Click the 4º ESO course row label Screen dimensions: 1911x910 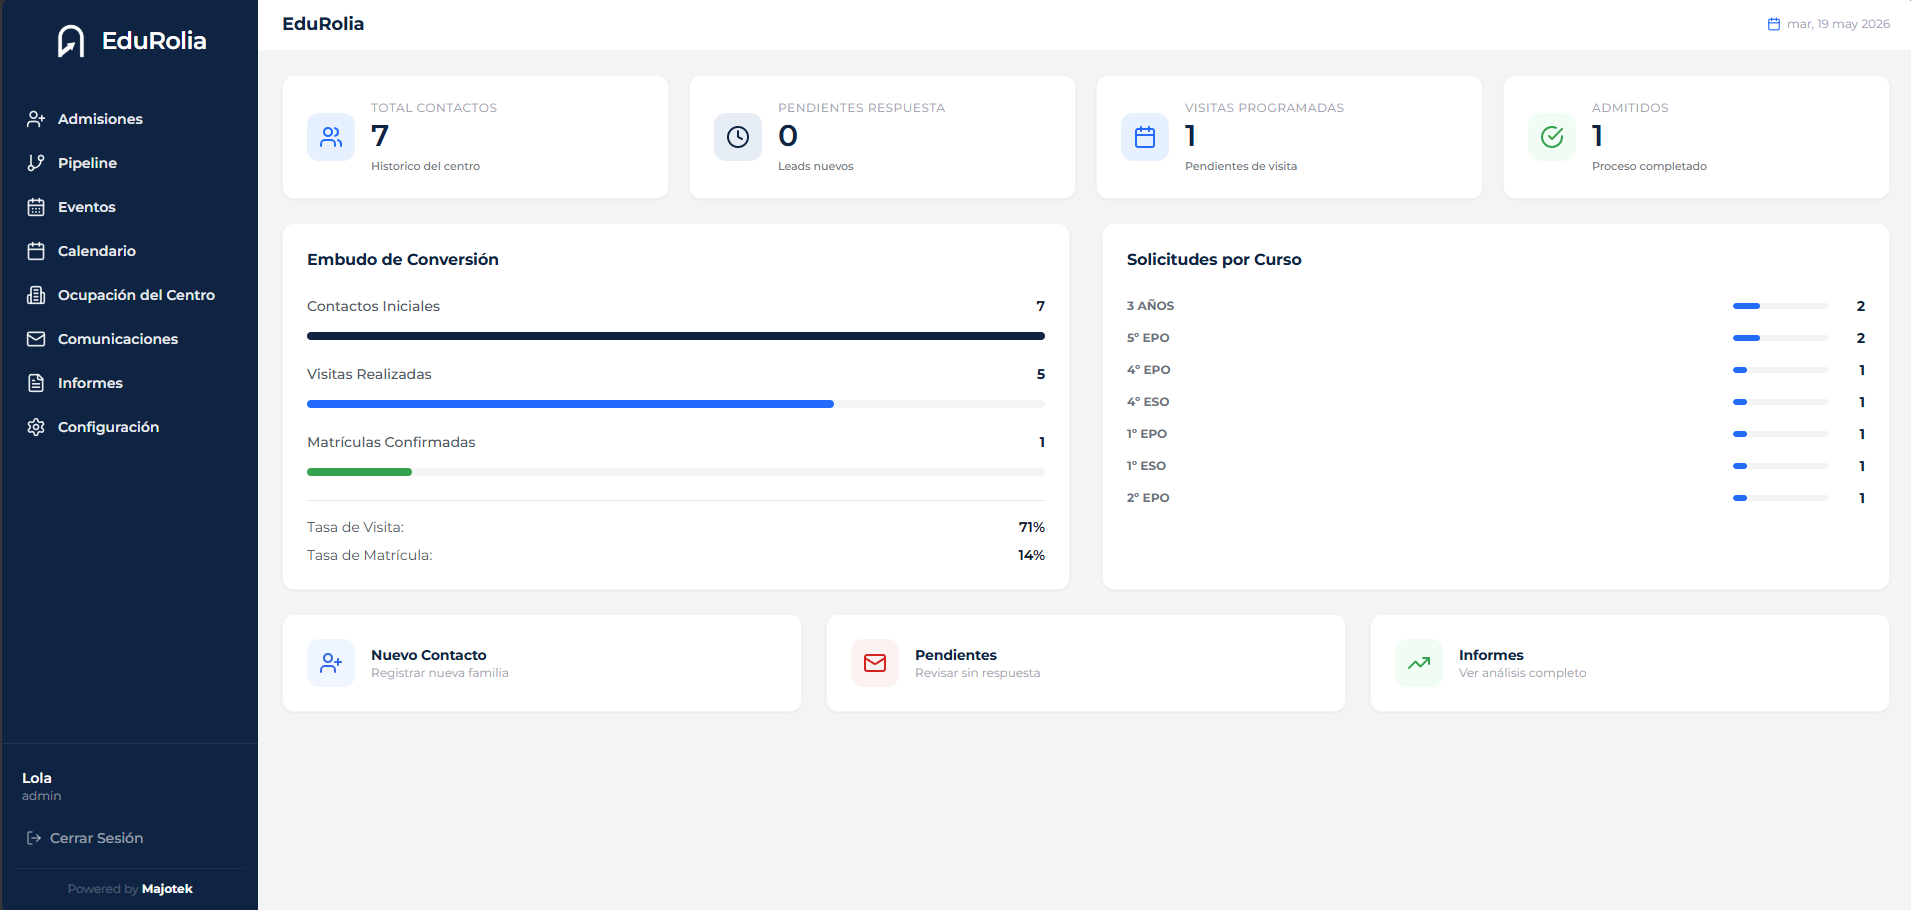pyautogui.click(x=1148, y=402)
